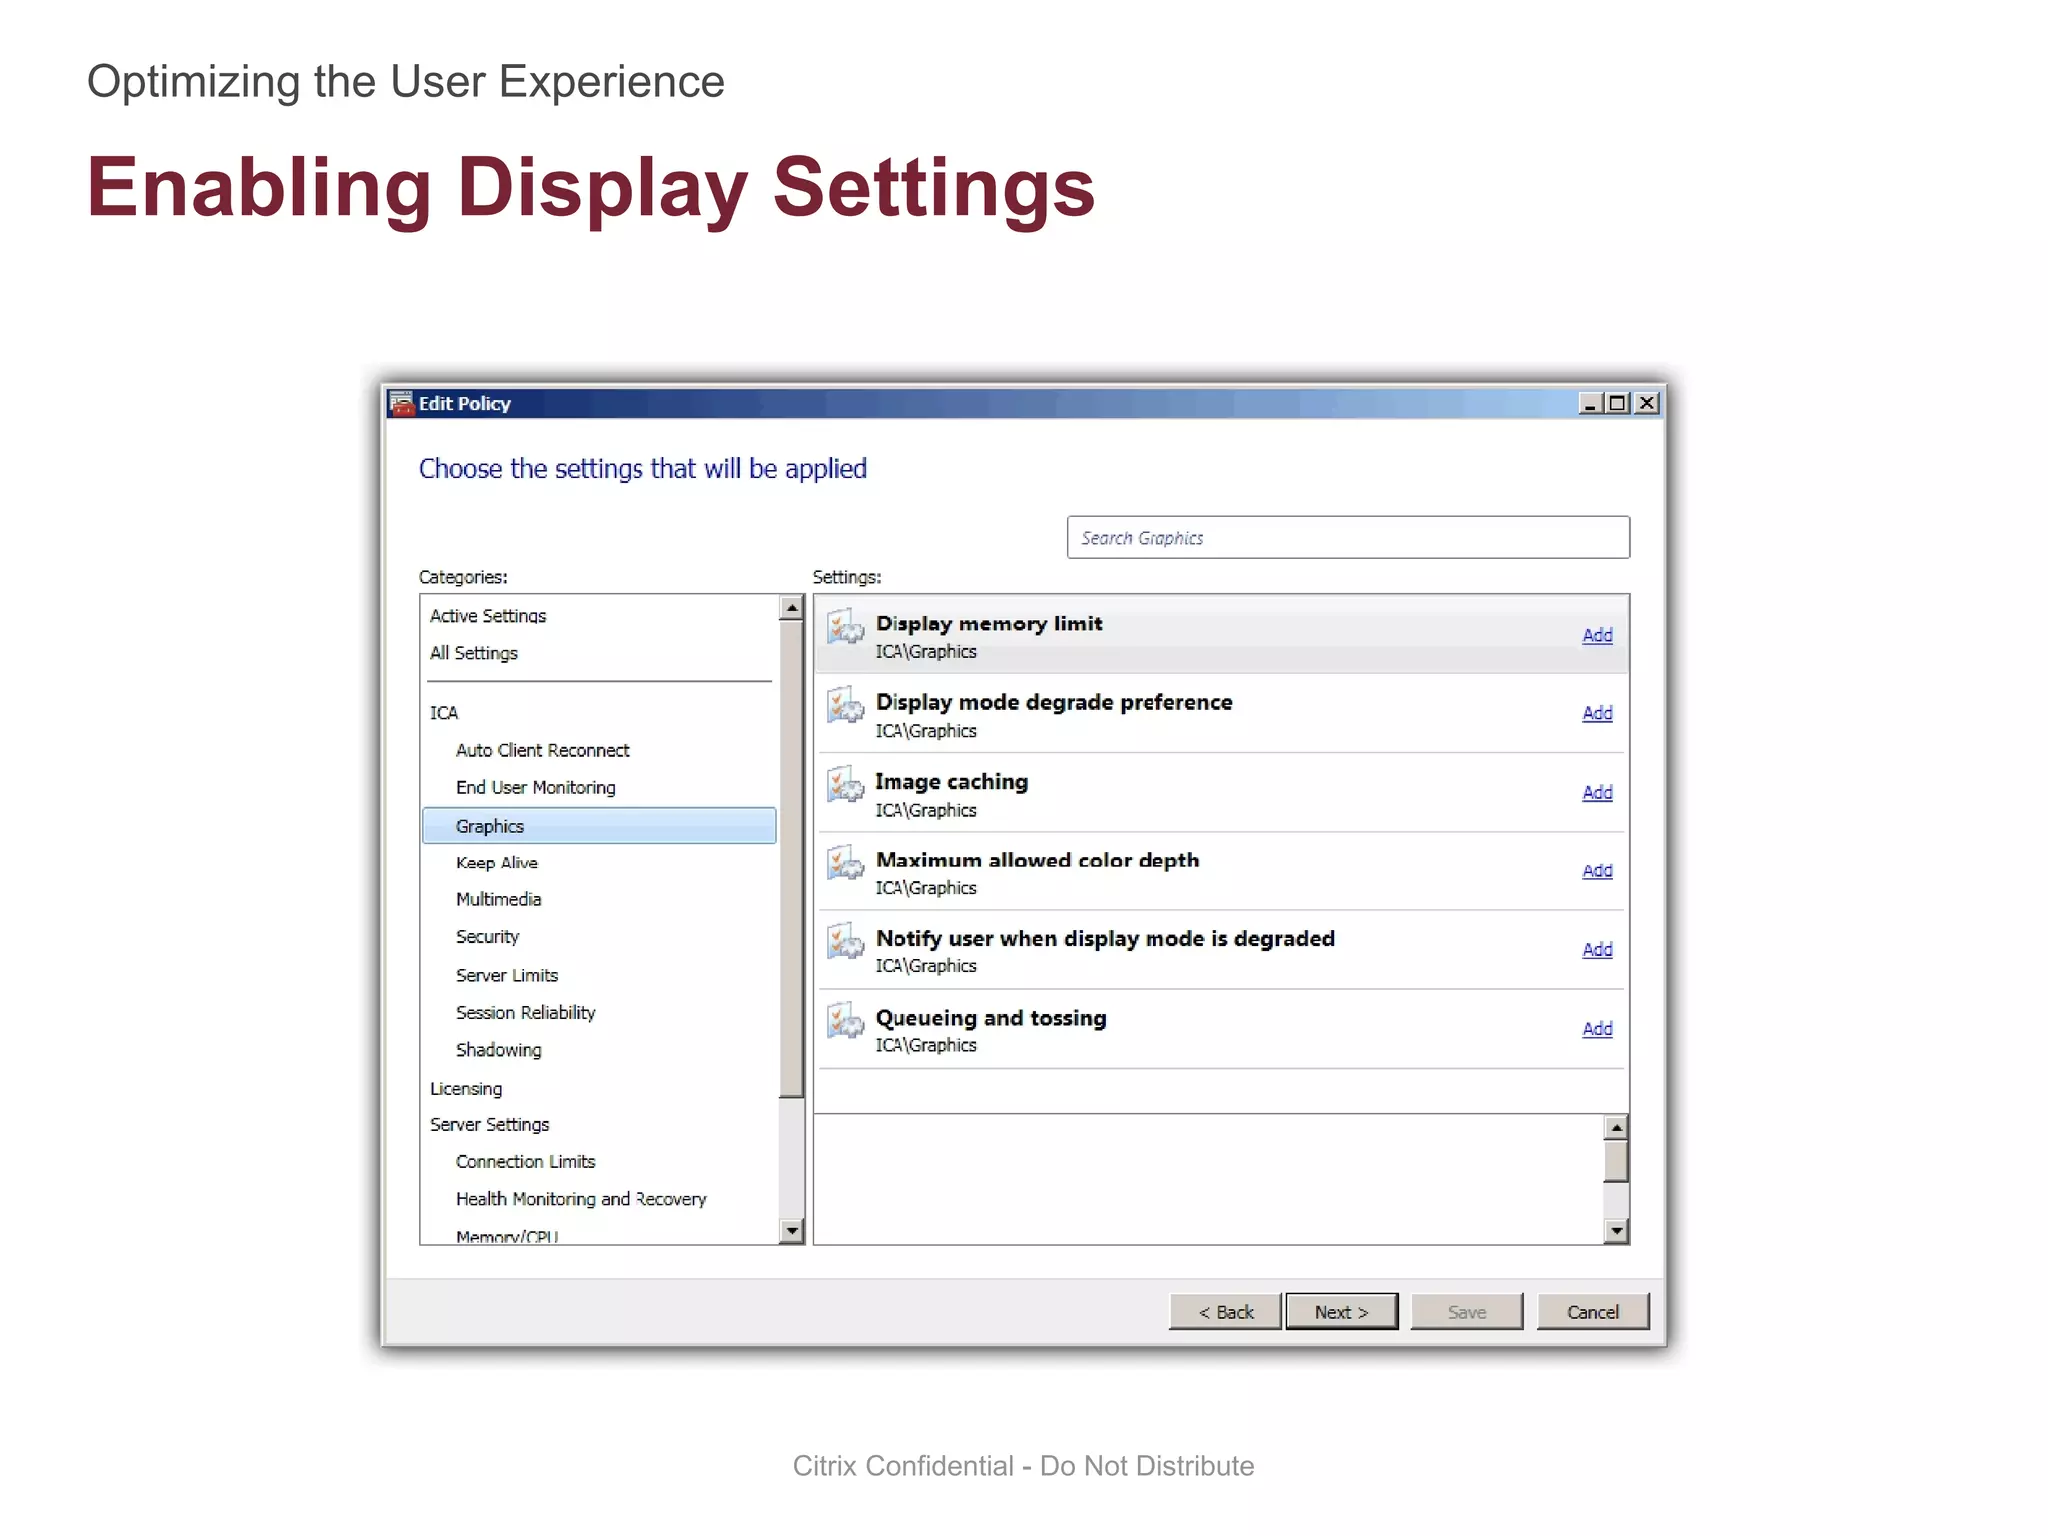Viewport: 2048px width, 1536px height.
Task: Click the description pane scroll down arrow
Action: [x=1616, y=1231]
